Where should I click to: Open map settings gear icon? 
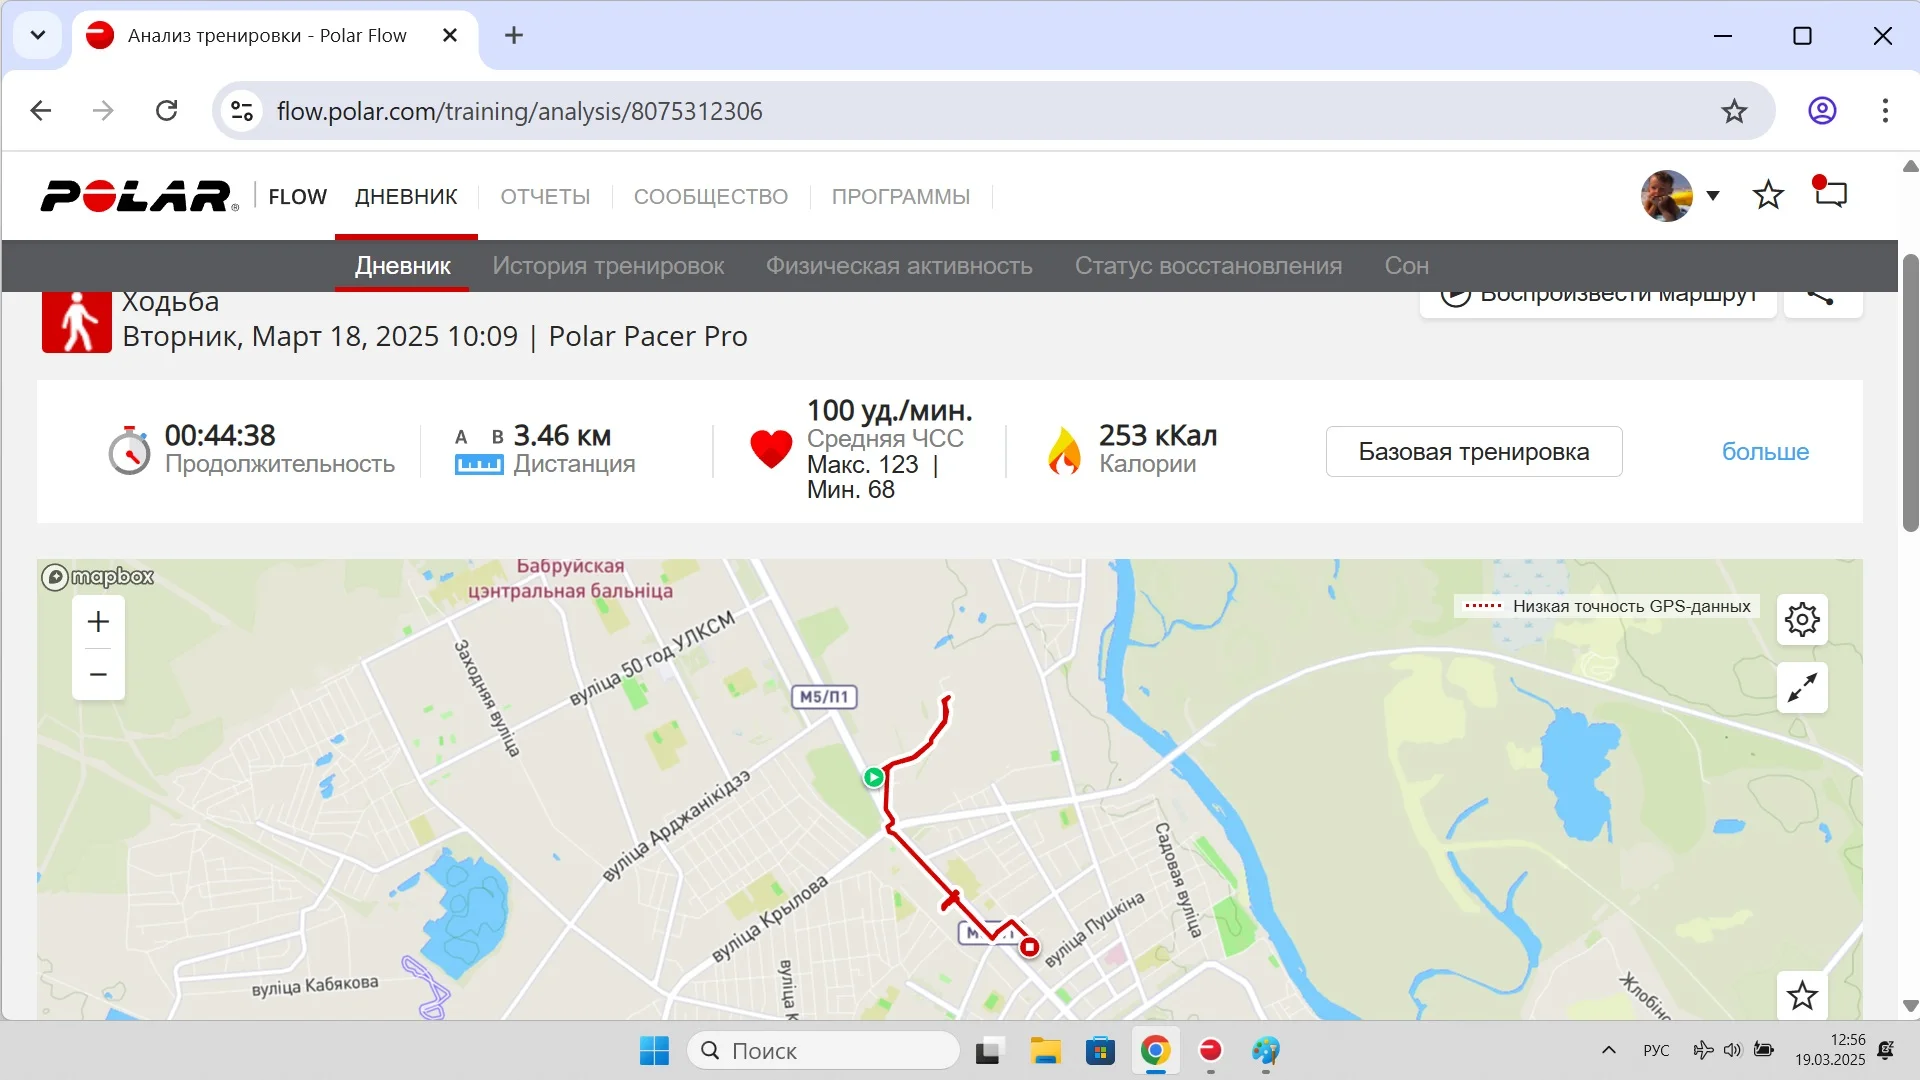(x=1802, y=620)
